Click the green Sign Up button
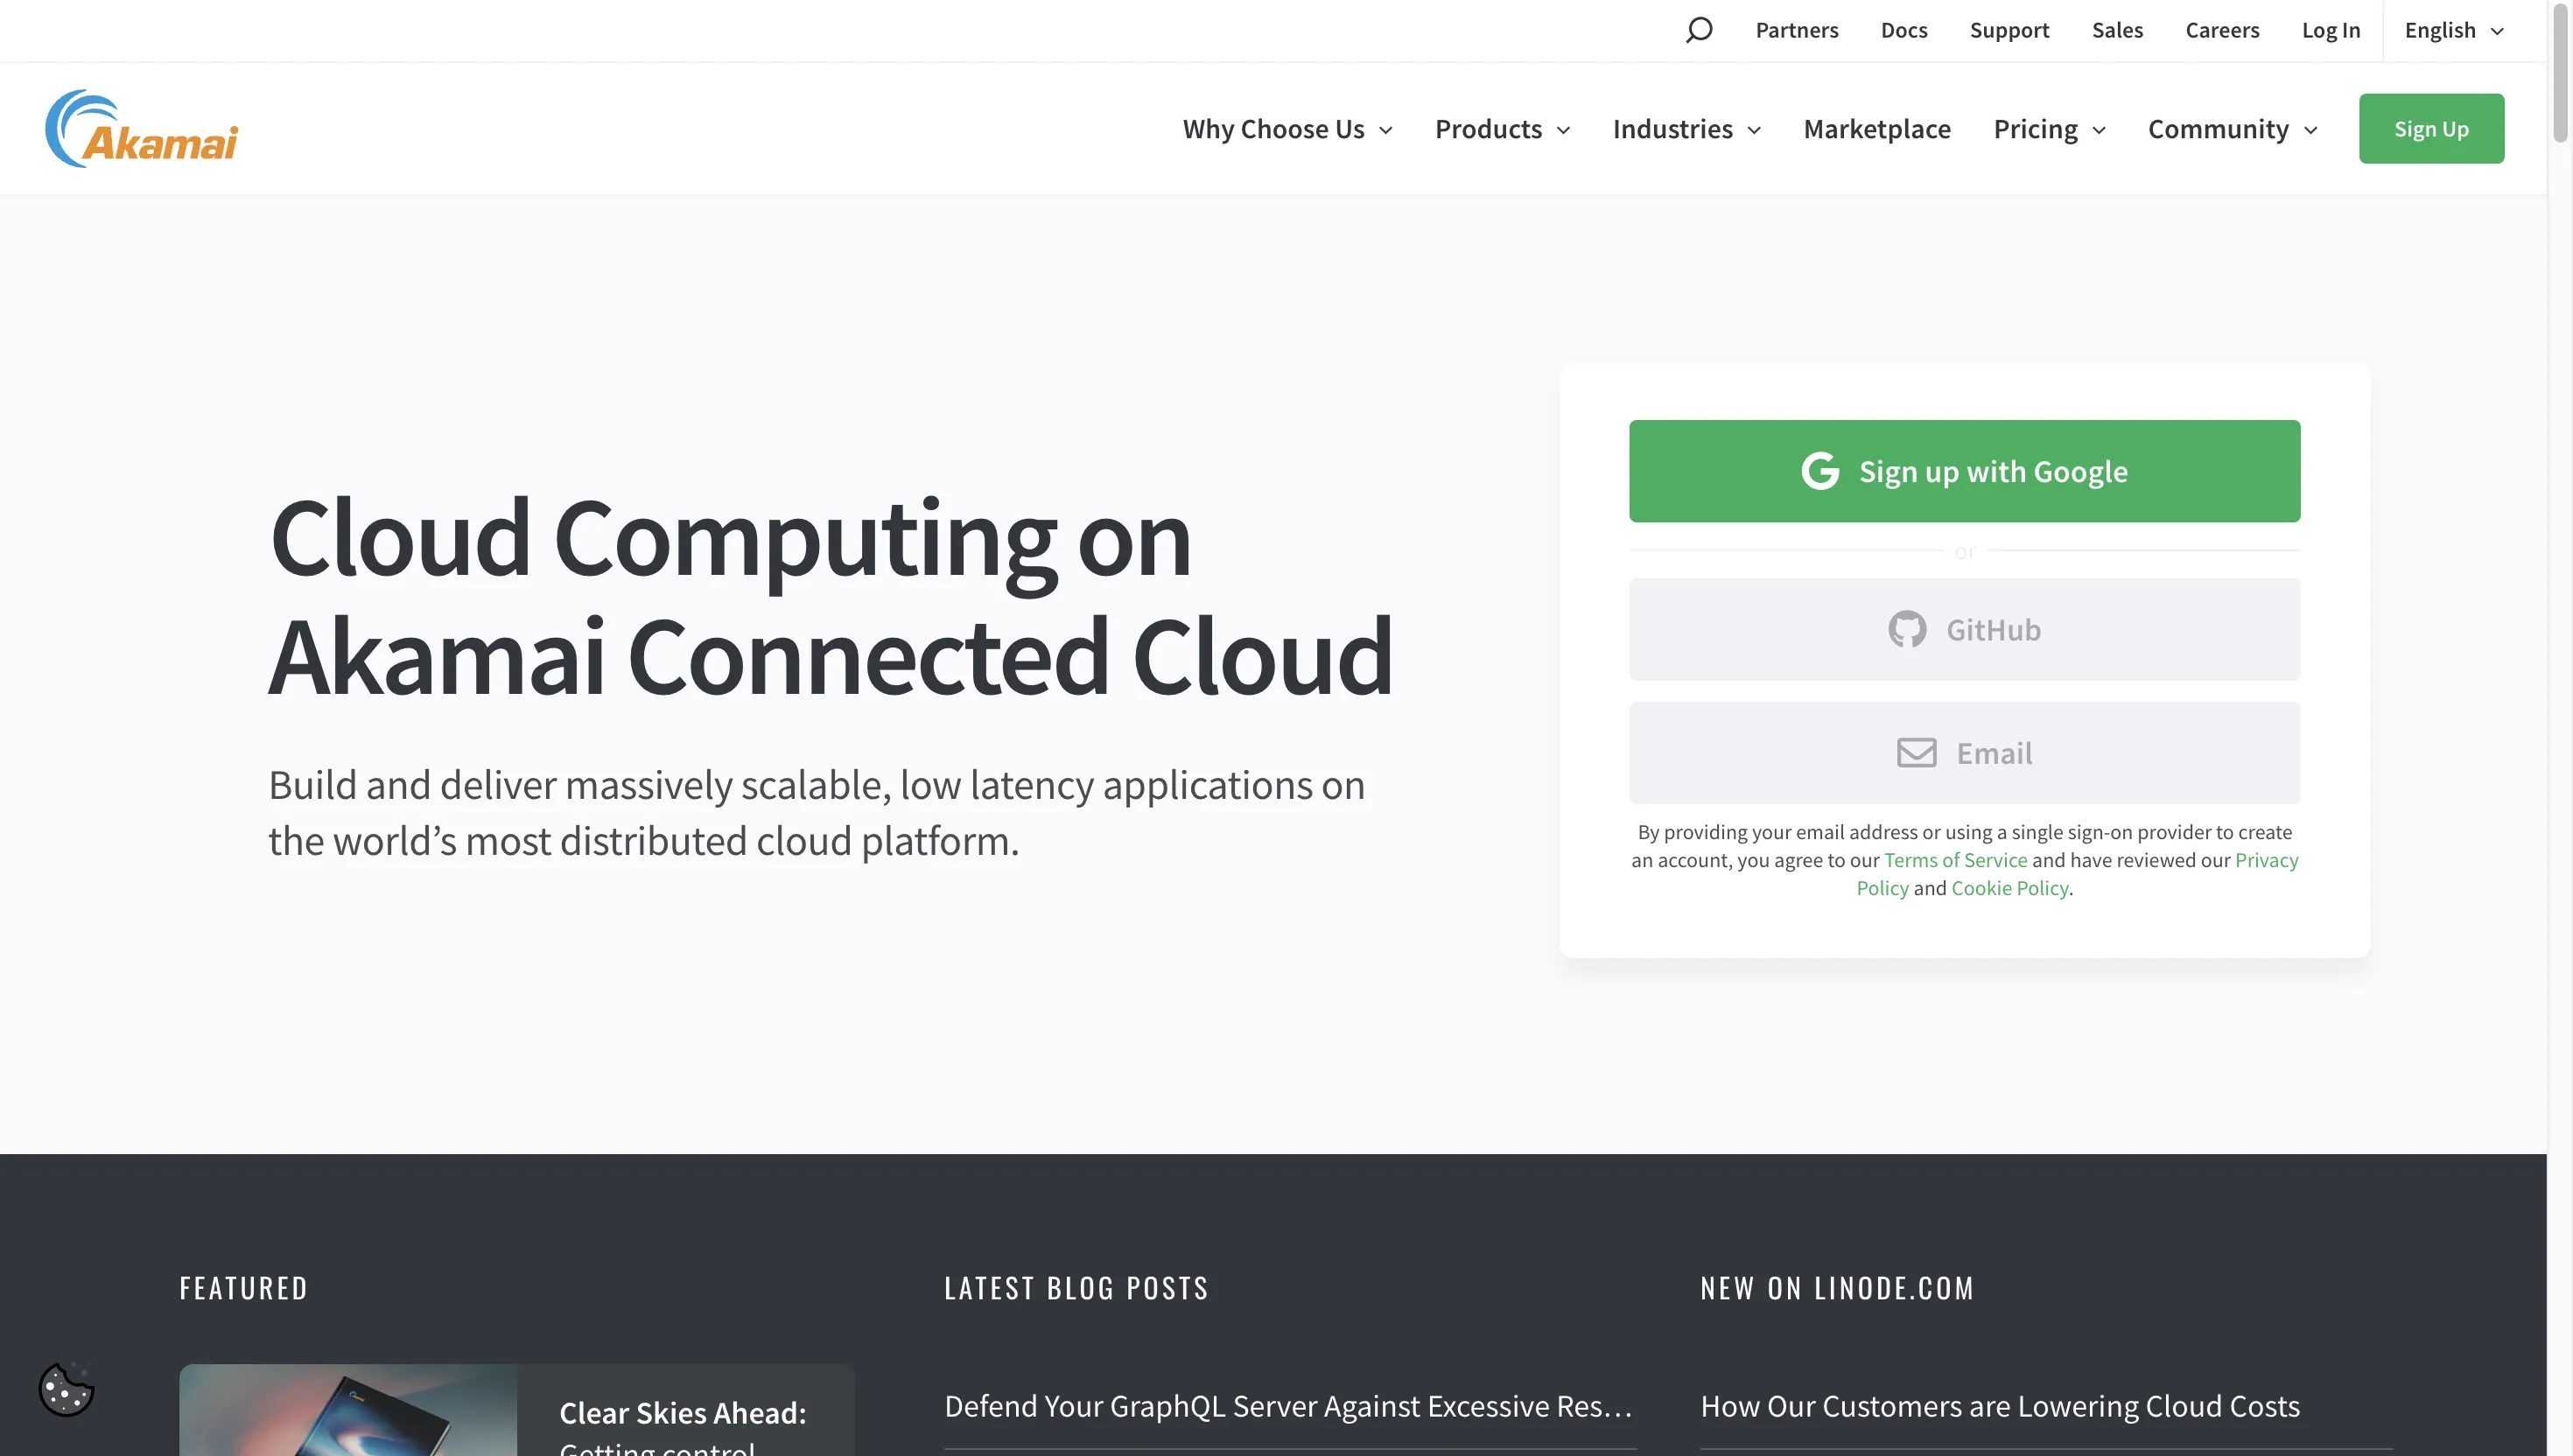The height and width of the screenshot is (1456, 2573). (2431, 128)
